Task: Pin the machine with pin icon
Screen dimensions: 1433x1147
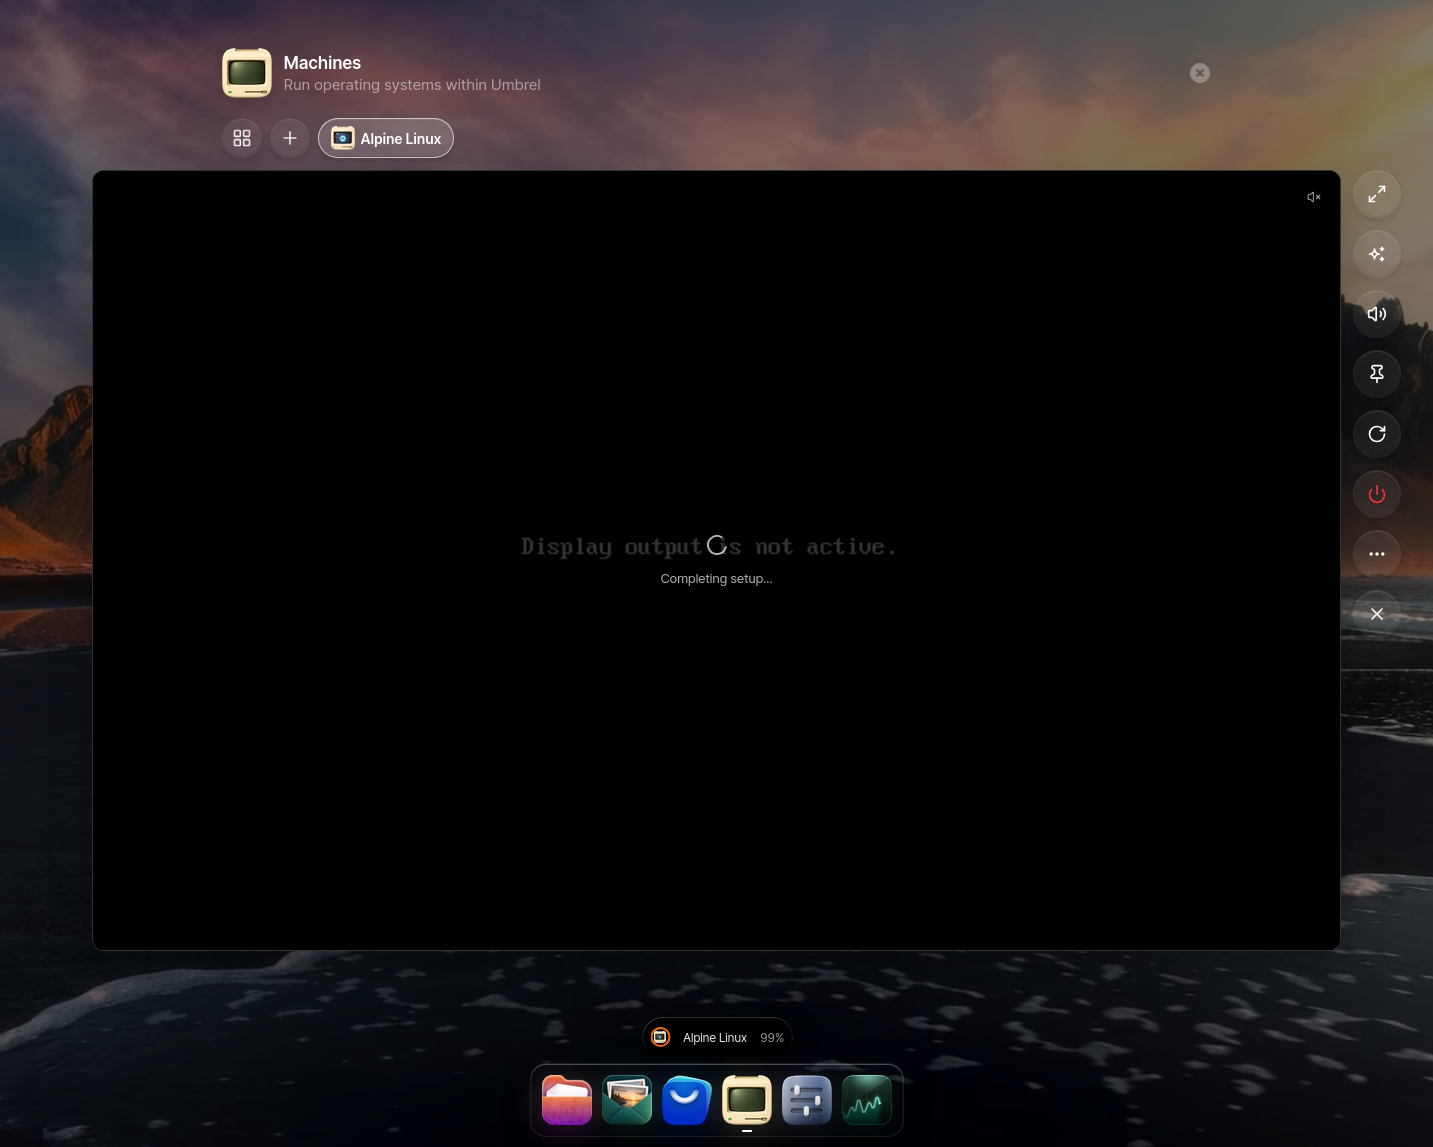Action: [1377, 374]
